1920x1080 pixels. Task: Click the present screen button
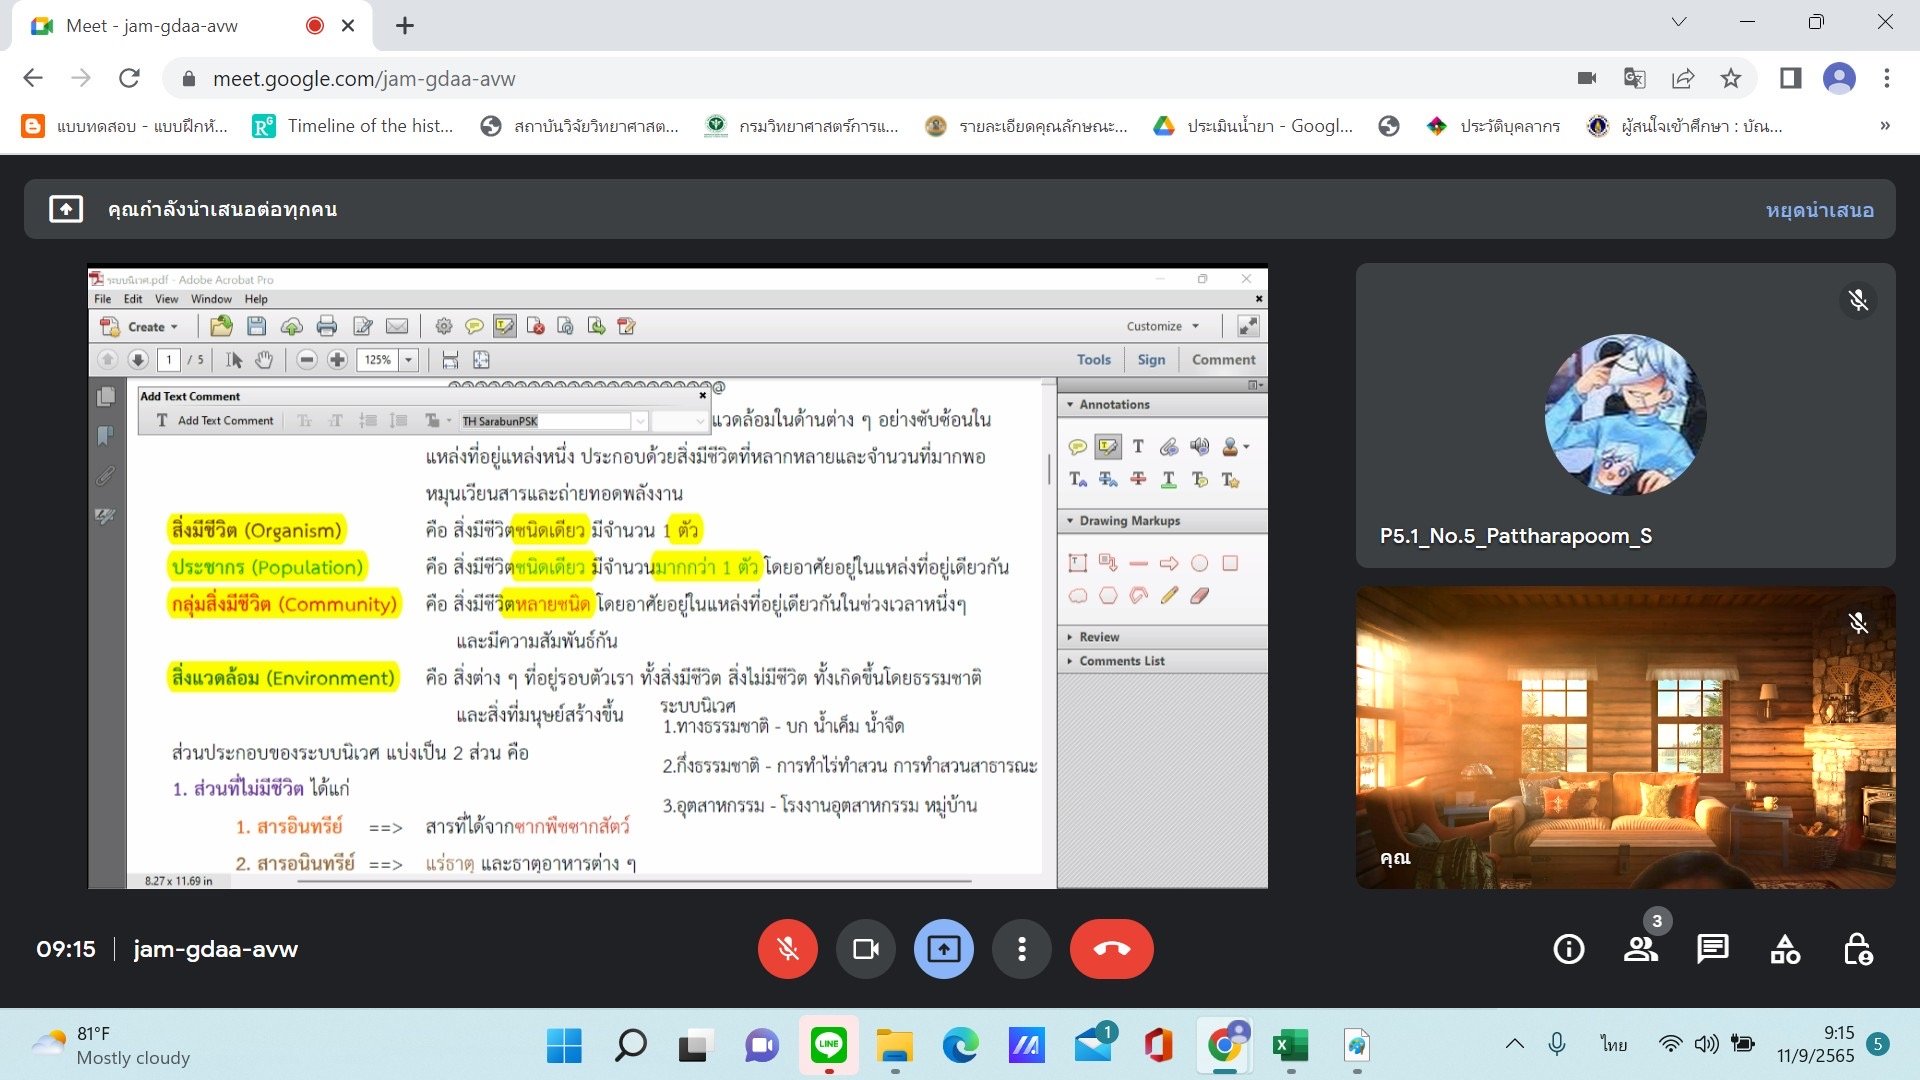pyautogui.click(x=944, y=949)
